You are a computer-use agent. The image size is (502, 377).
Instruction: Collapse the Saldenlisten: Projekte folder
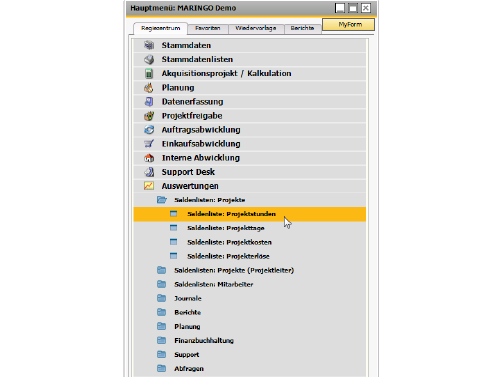click(250, 200)
